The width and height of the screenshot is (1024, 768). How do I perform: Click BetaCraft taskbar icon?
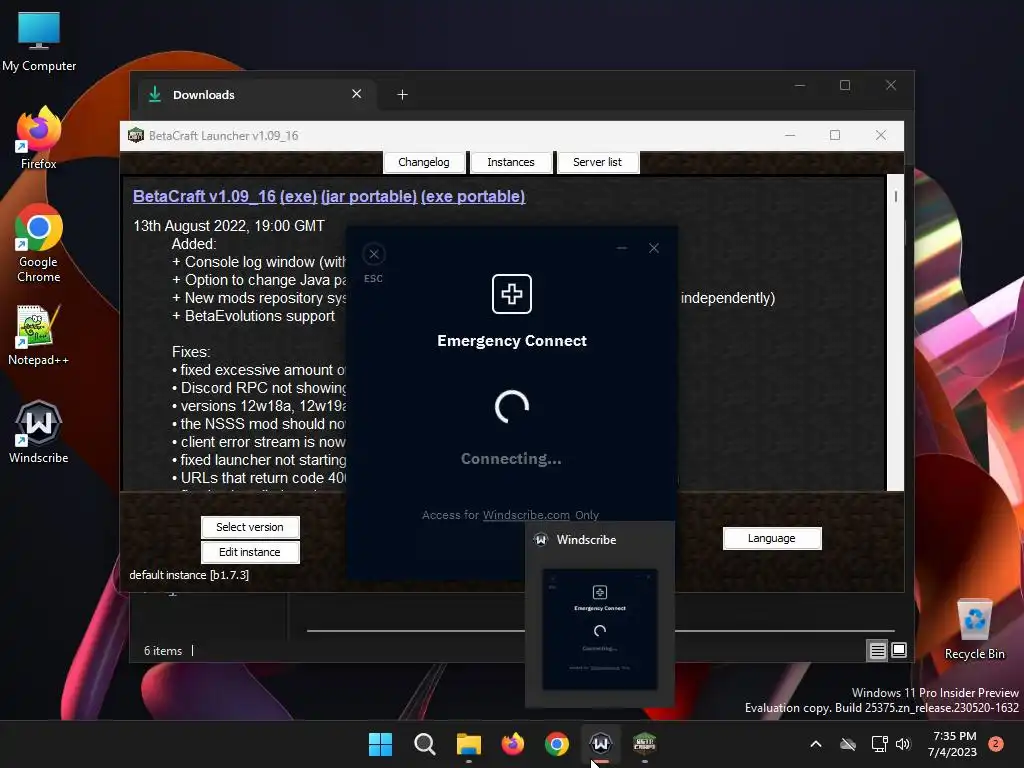[x=645, y=744]
